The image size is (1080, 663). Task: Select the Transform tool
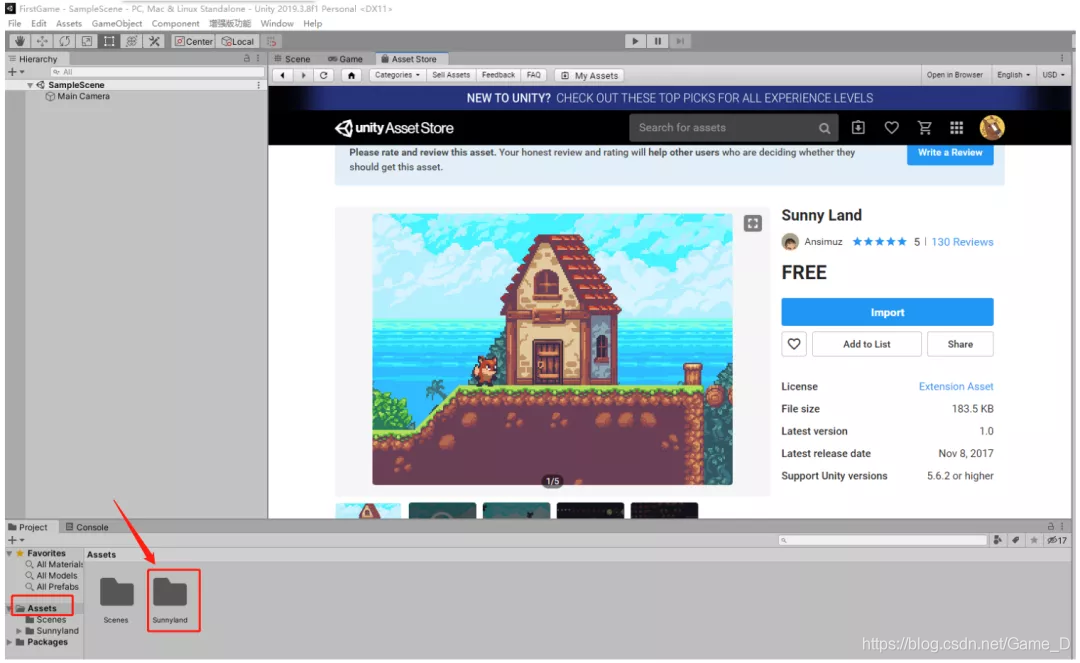tap(131, 41)
